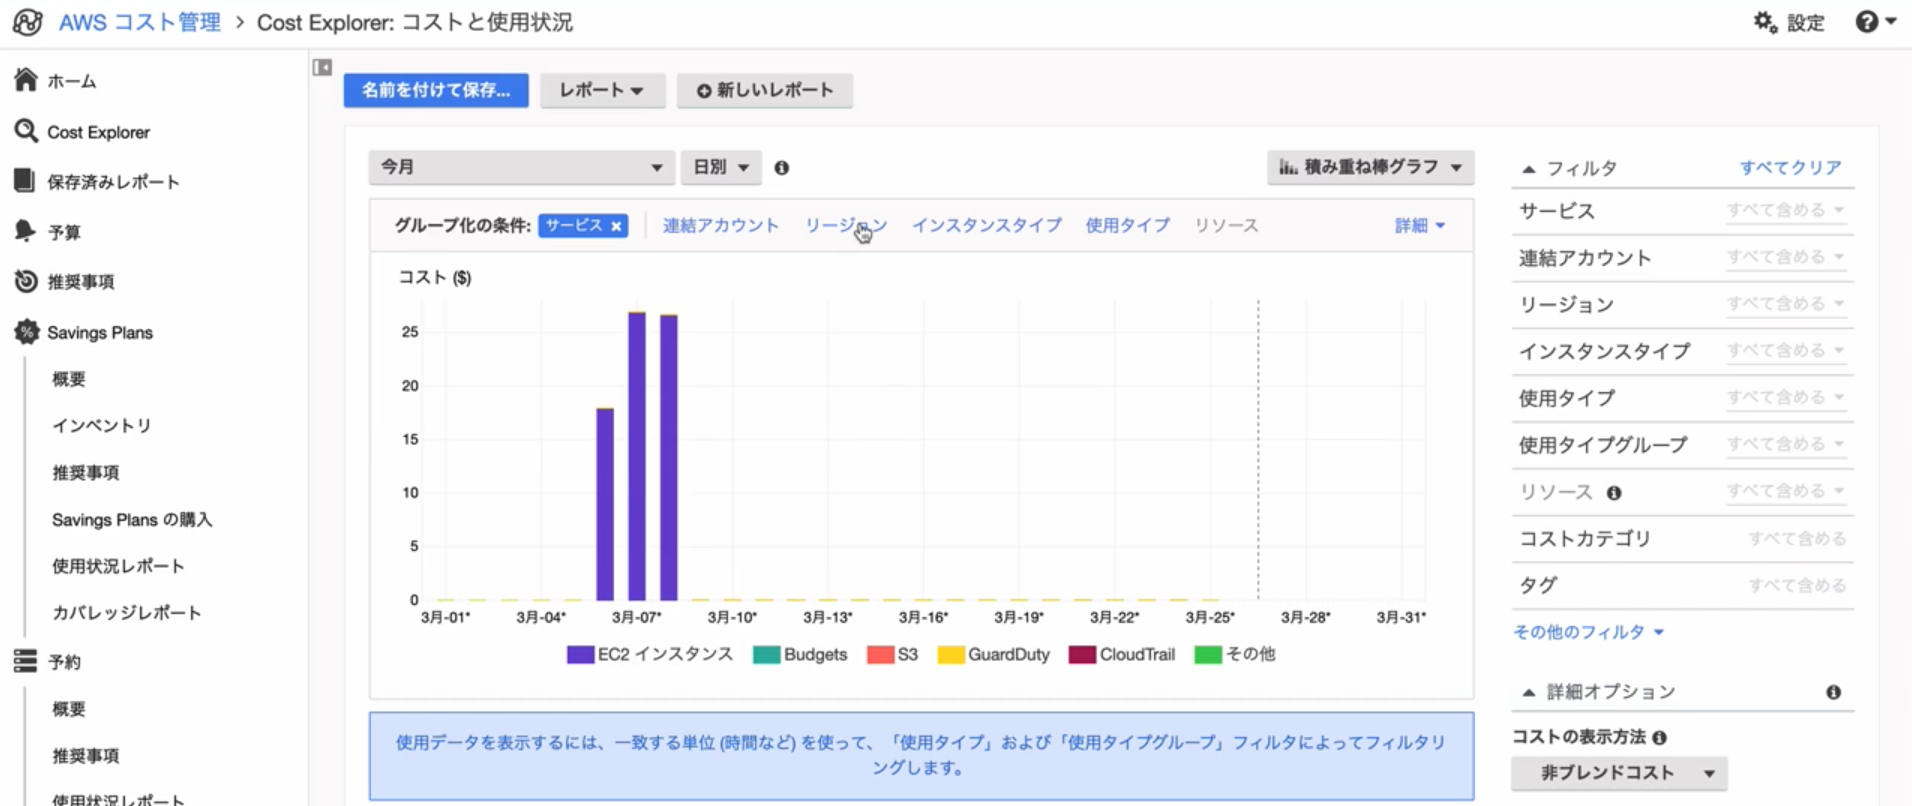This screenshot has height=806, width=1912.
Task: Click the その他 legend swatch
Action: coord(1209,655)
